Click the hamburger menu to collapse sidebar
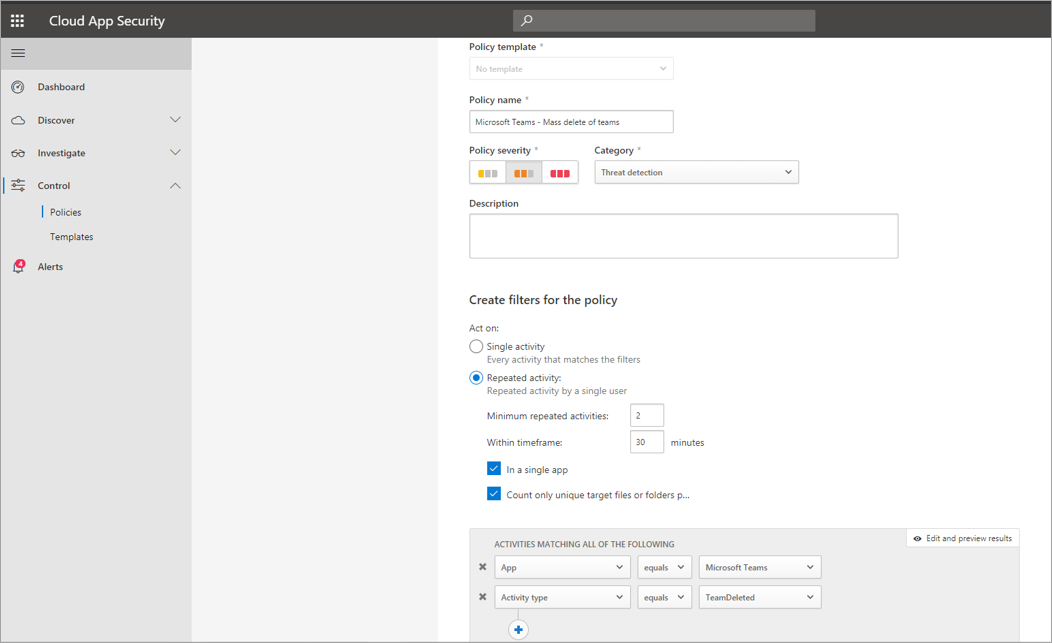 (17, 53)
